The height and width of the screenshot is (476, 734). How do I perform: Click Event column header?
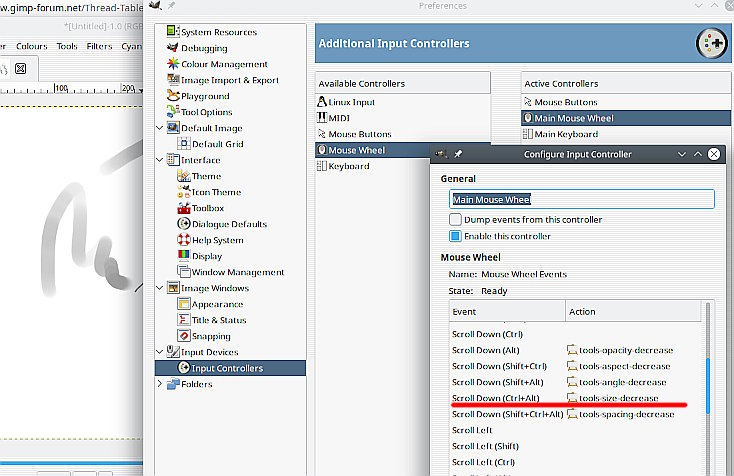coord(507,311)
